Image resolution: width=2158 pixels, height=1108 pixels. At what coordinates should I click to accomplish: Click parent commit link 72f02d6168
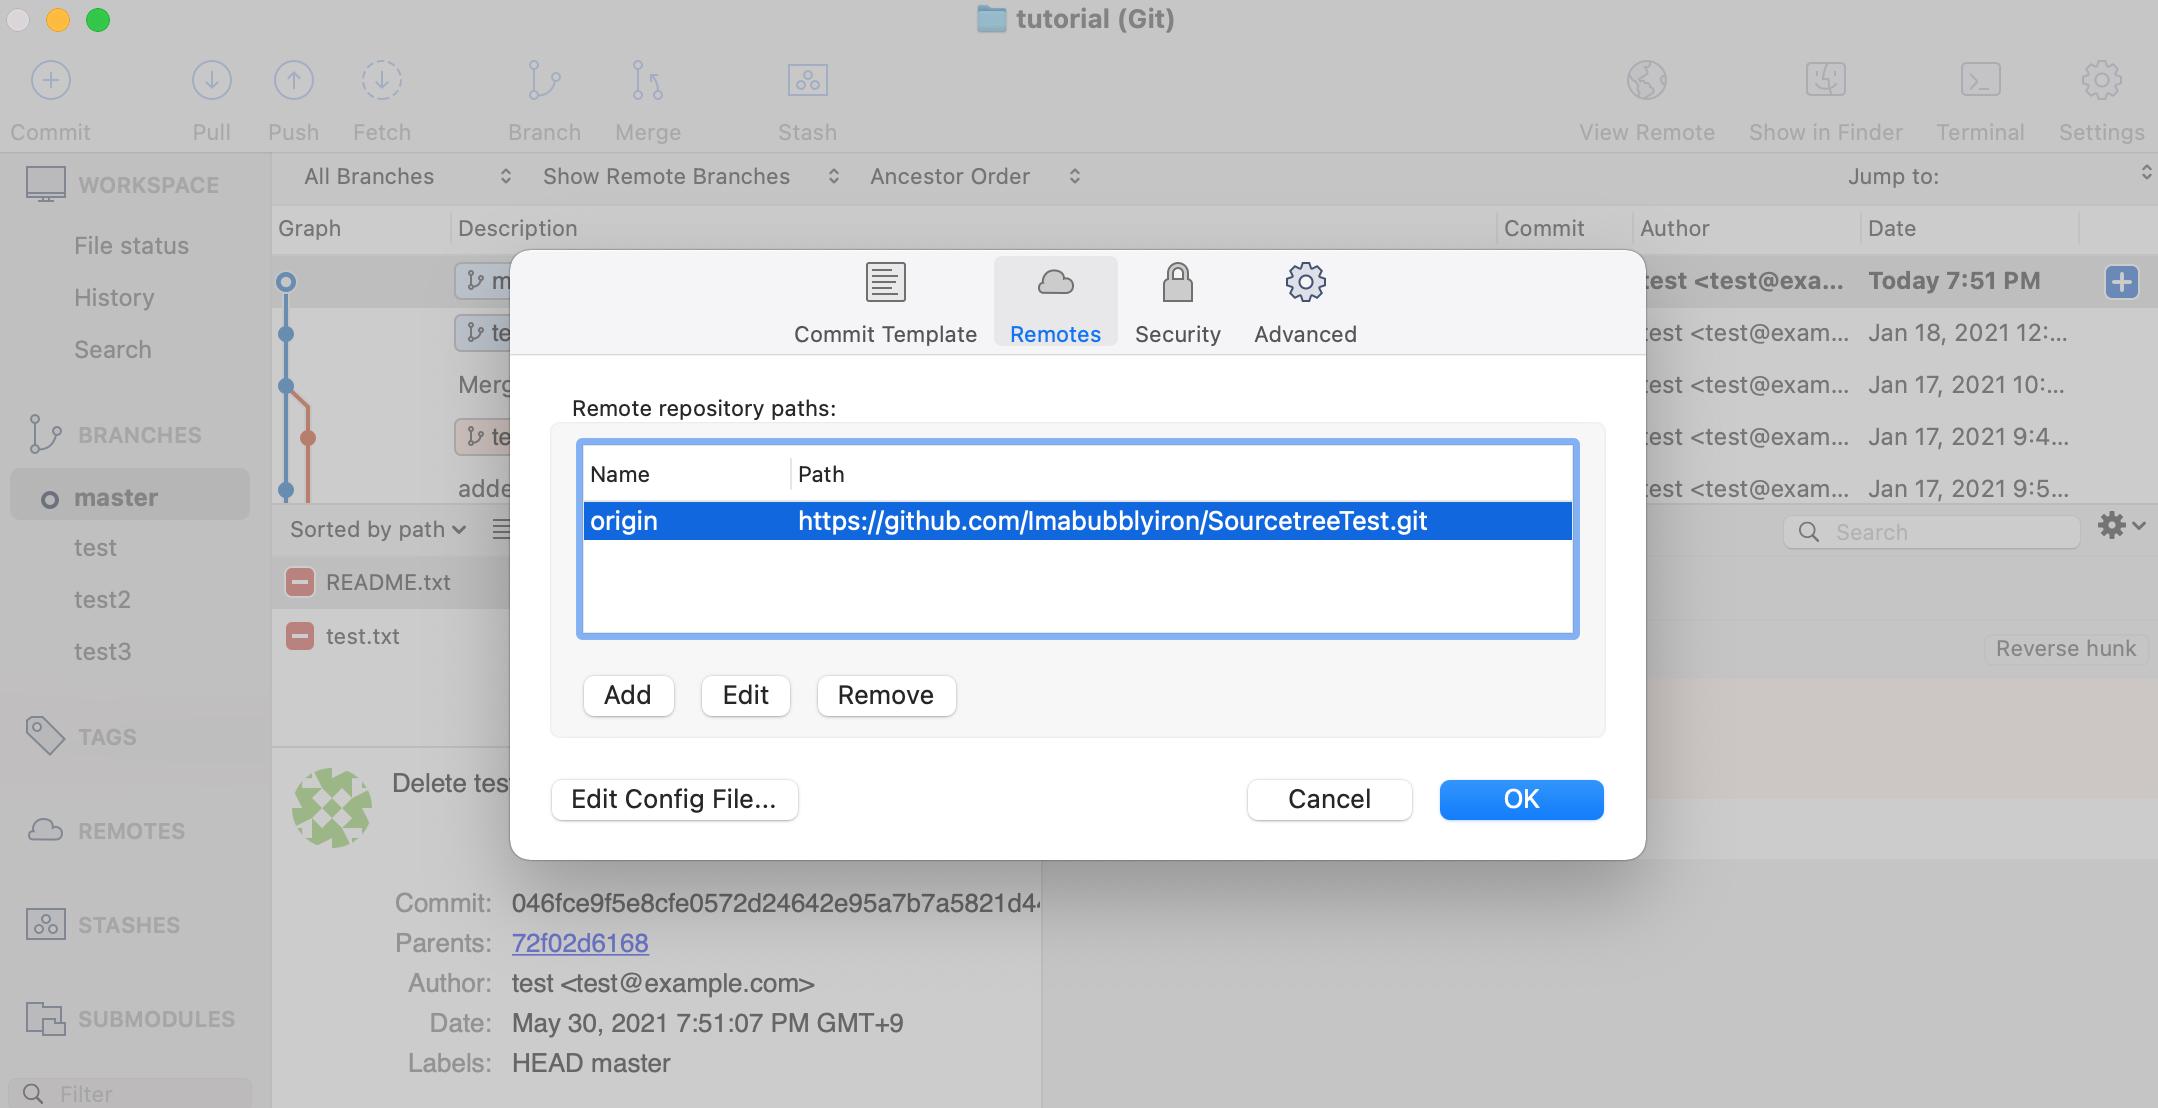580,943
